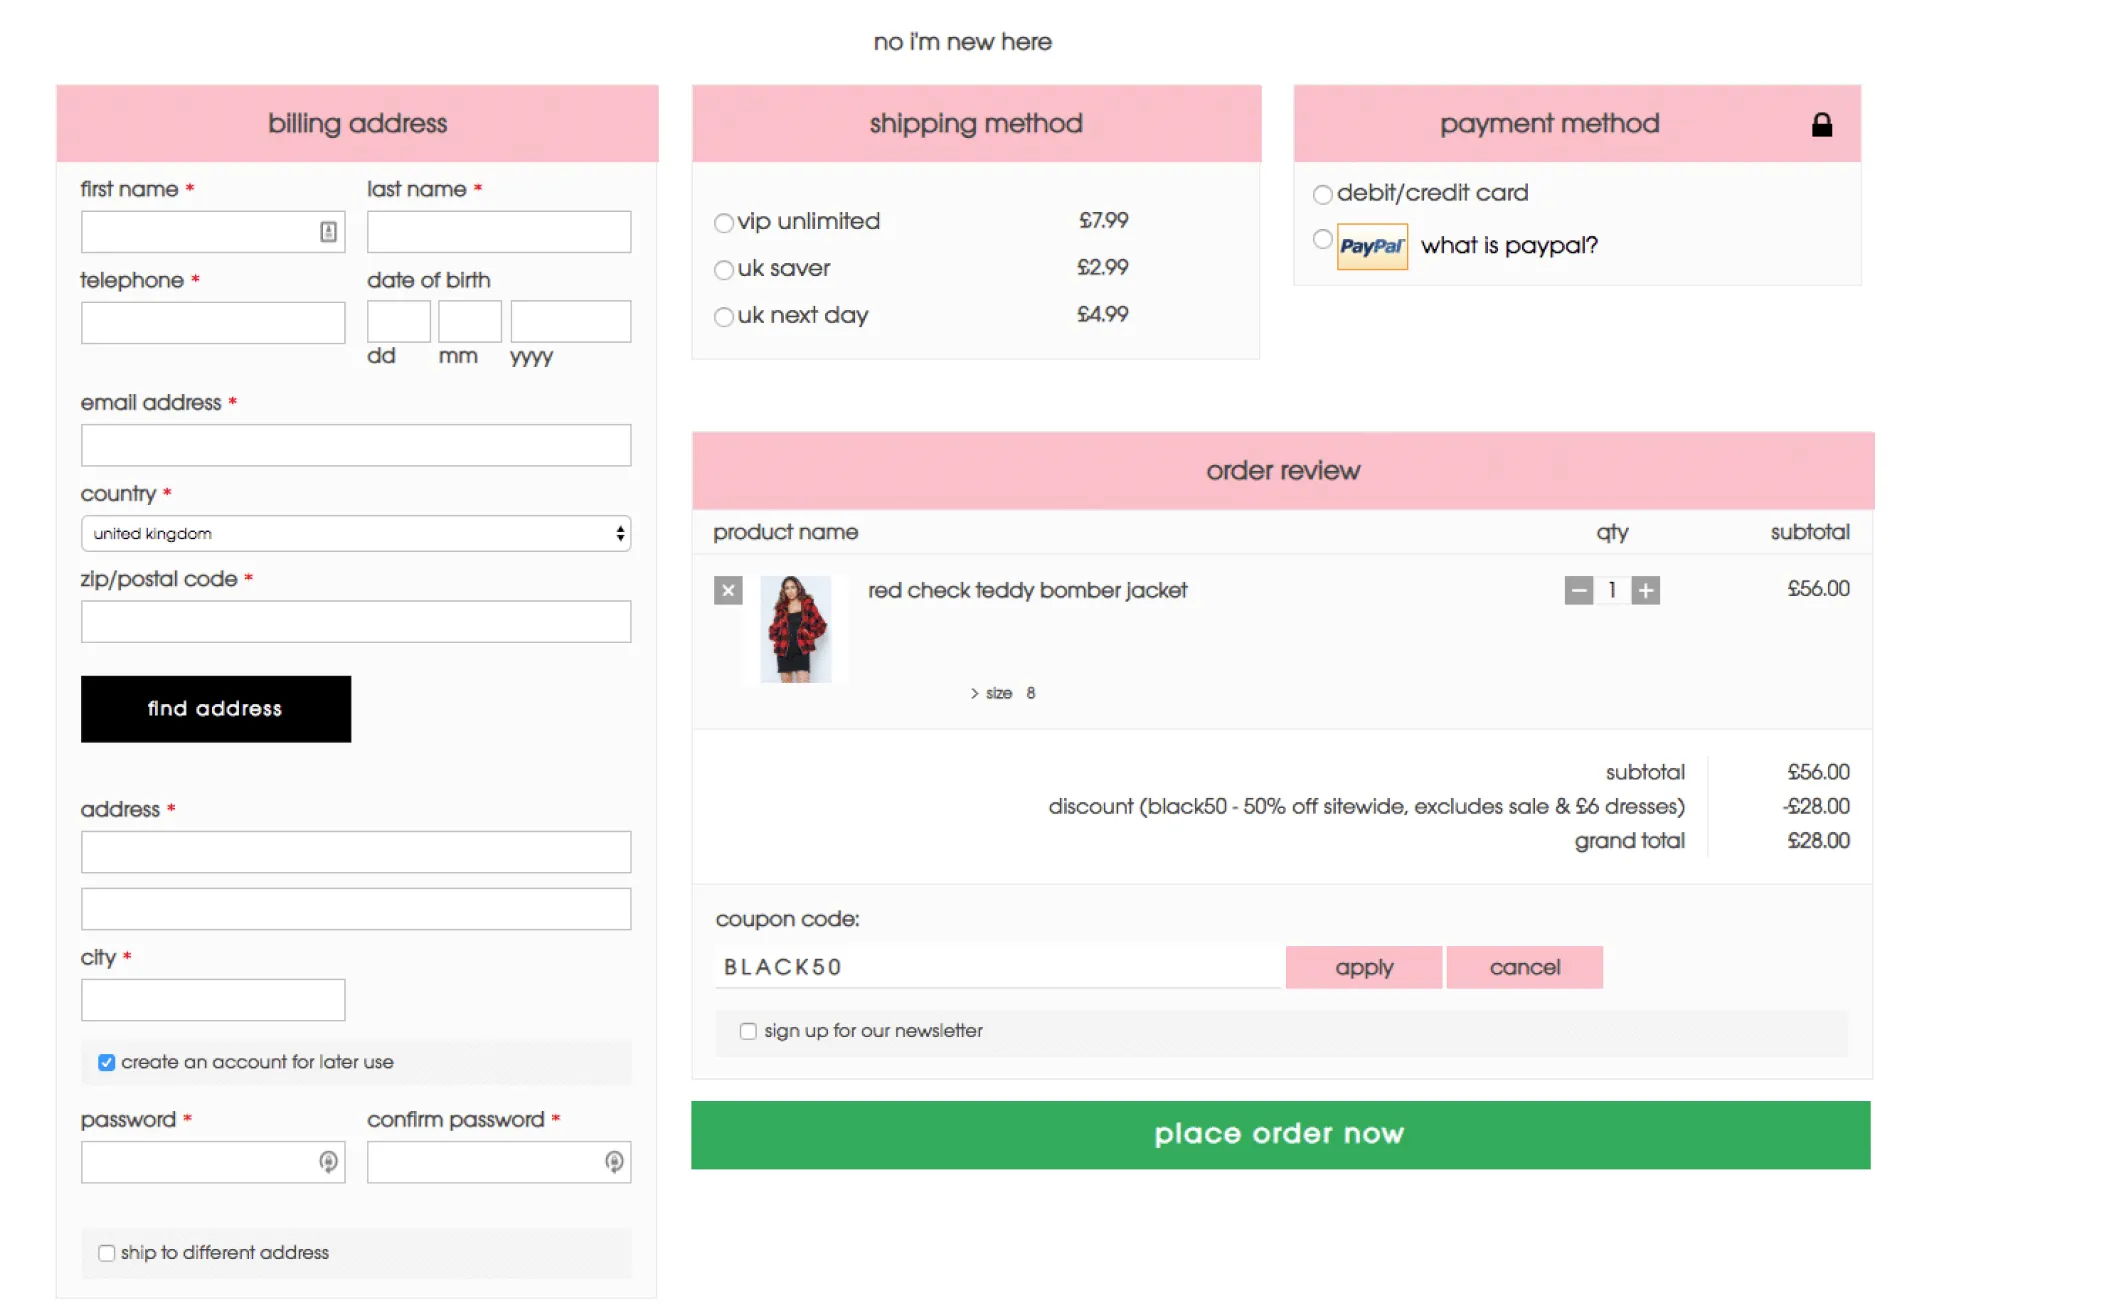The height and width of the screenshot is (1313, 2114).
Task: Click the second address line field
Action: coord(356,909)
